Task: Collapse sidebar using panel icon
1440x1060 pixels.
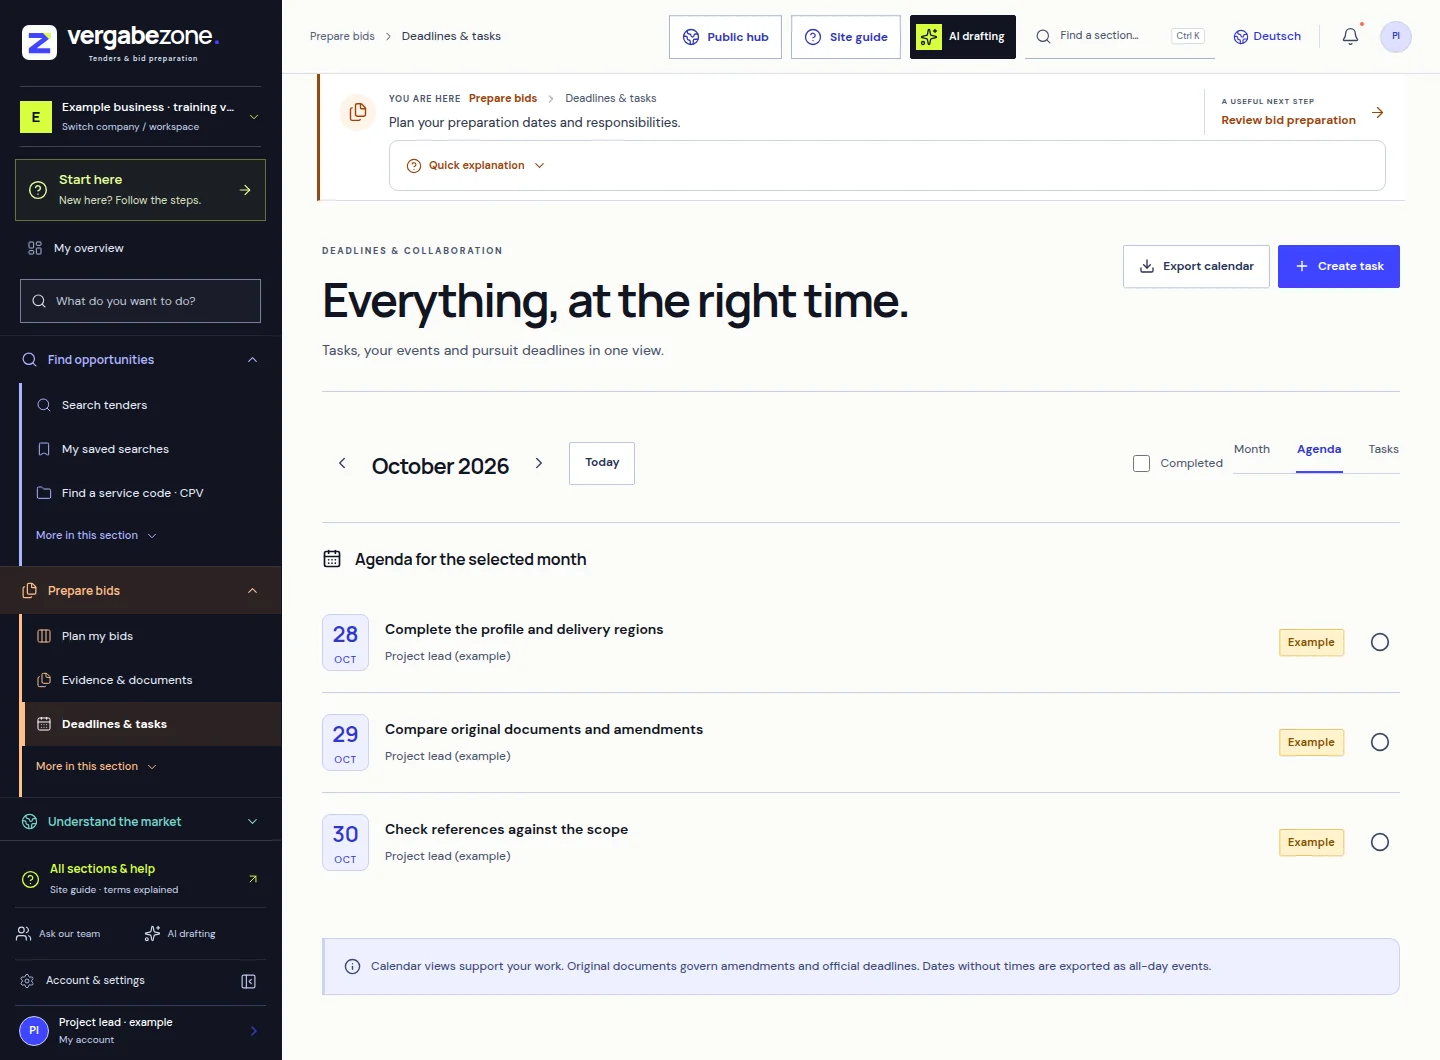Action: [249, 981]
